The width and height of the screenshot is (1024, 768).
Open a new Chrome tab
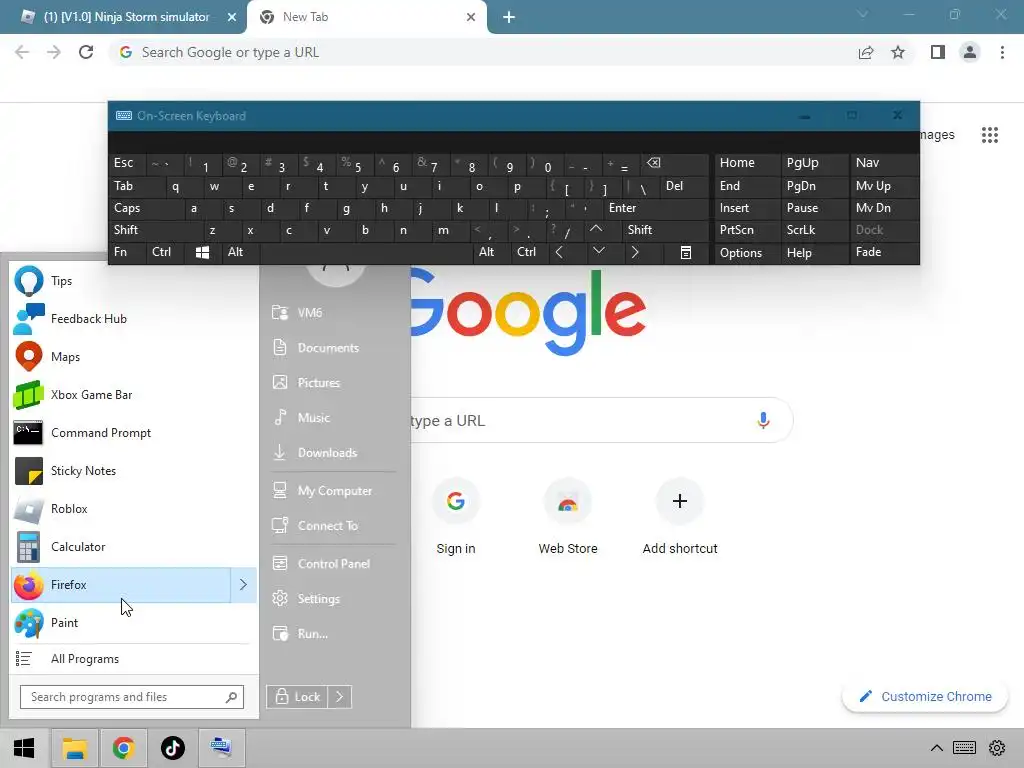tap(509, 17)
